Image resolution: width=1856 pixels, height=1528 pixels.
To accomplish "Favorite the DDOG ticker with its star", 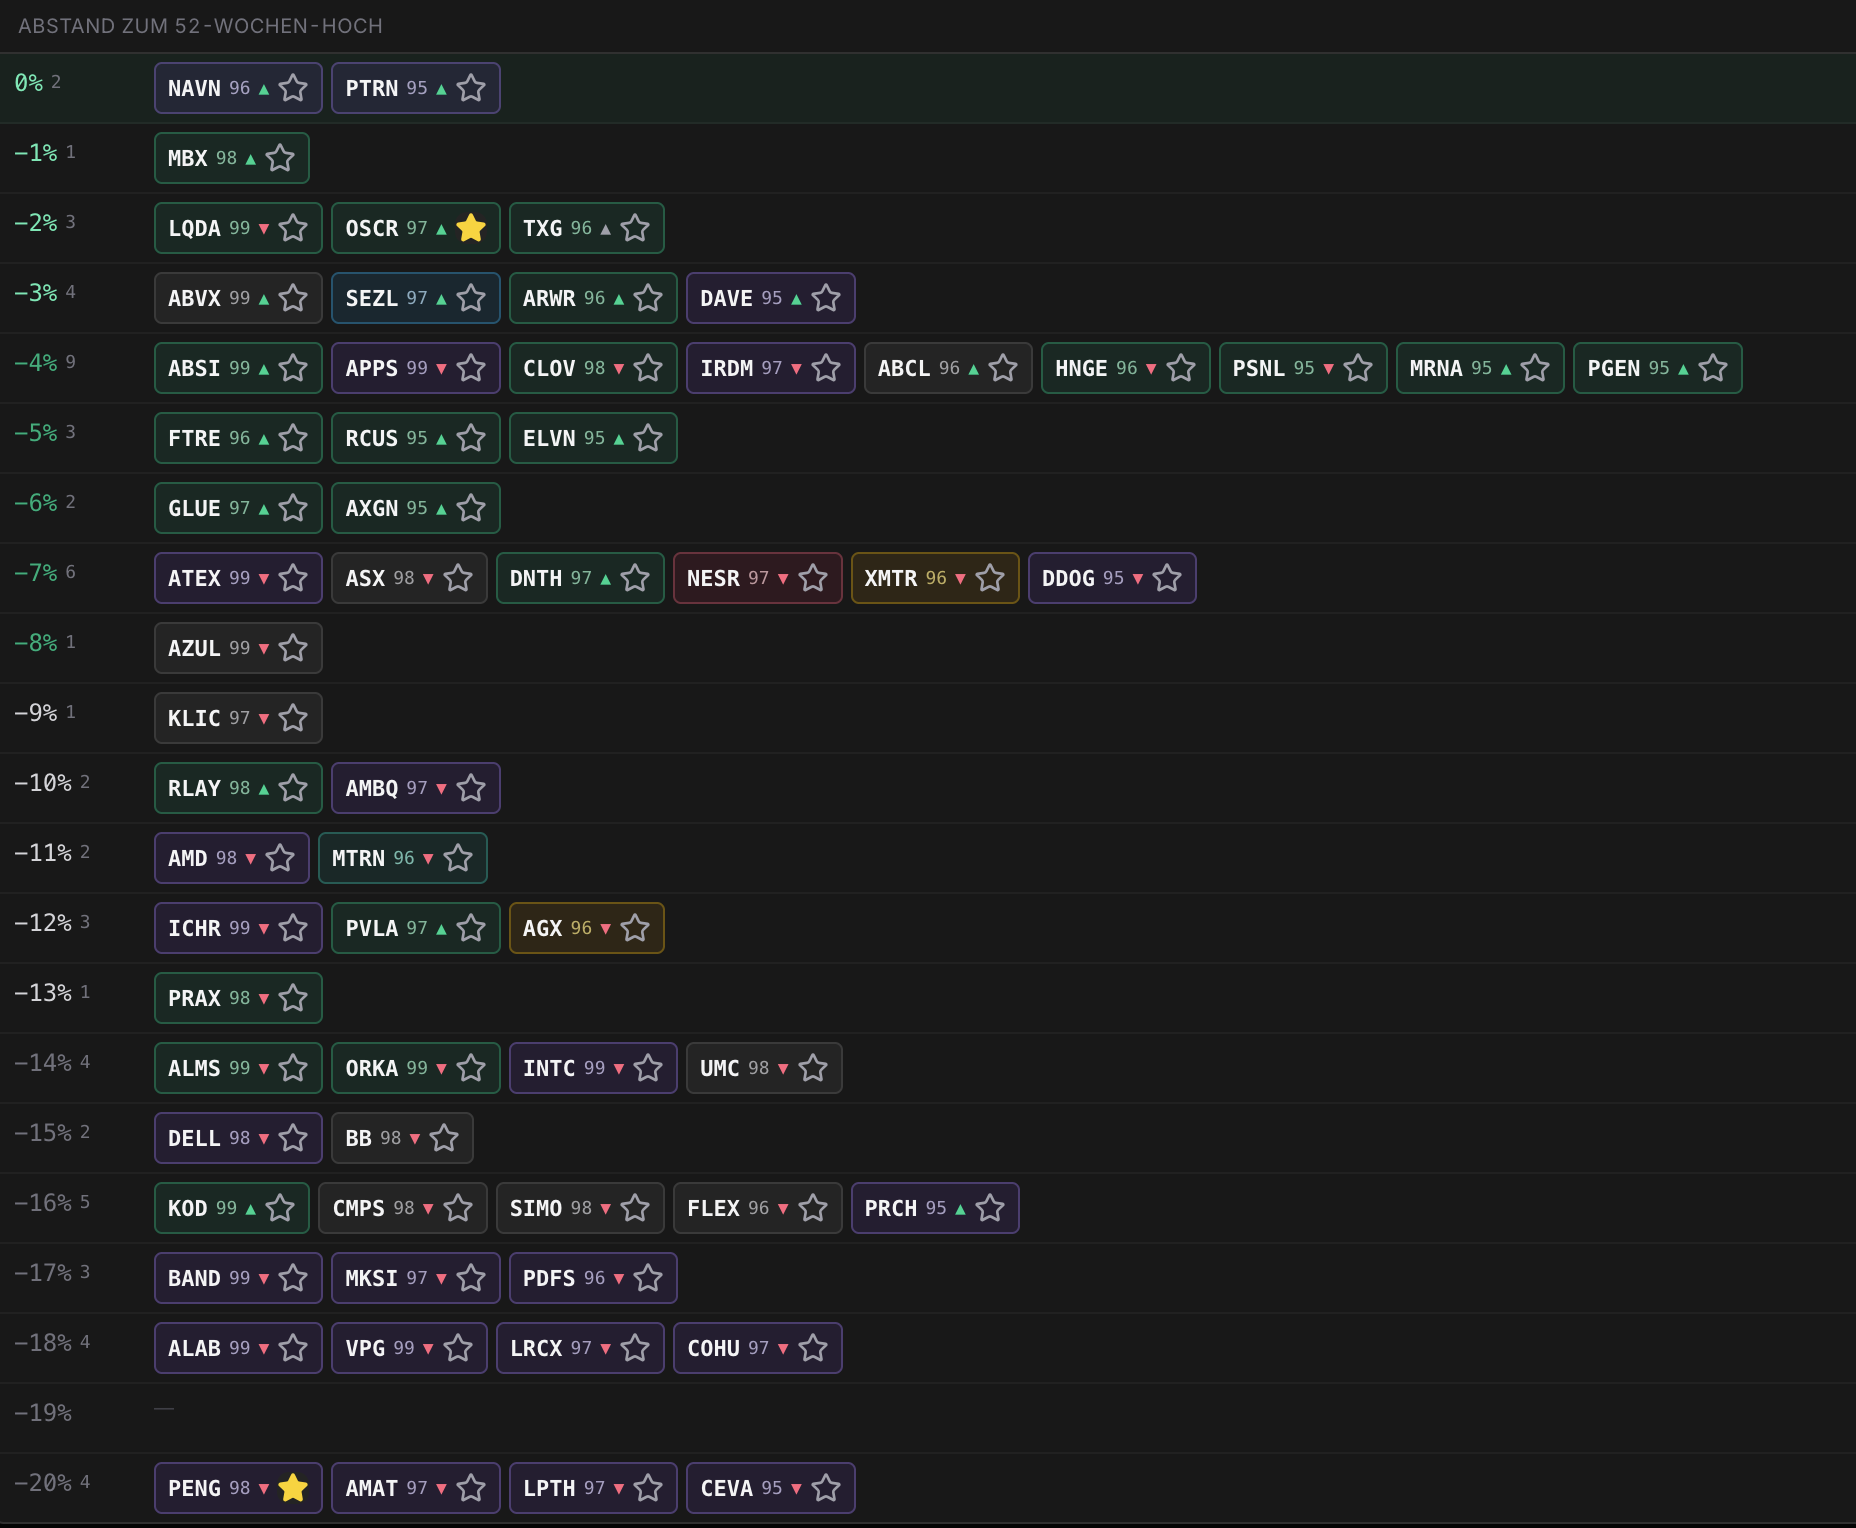I will click(1167, 578).
